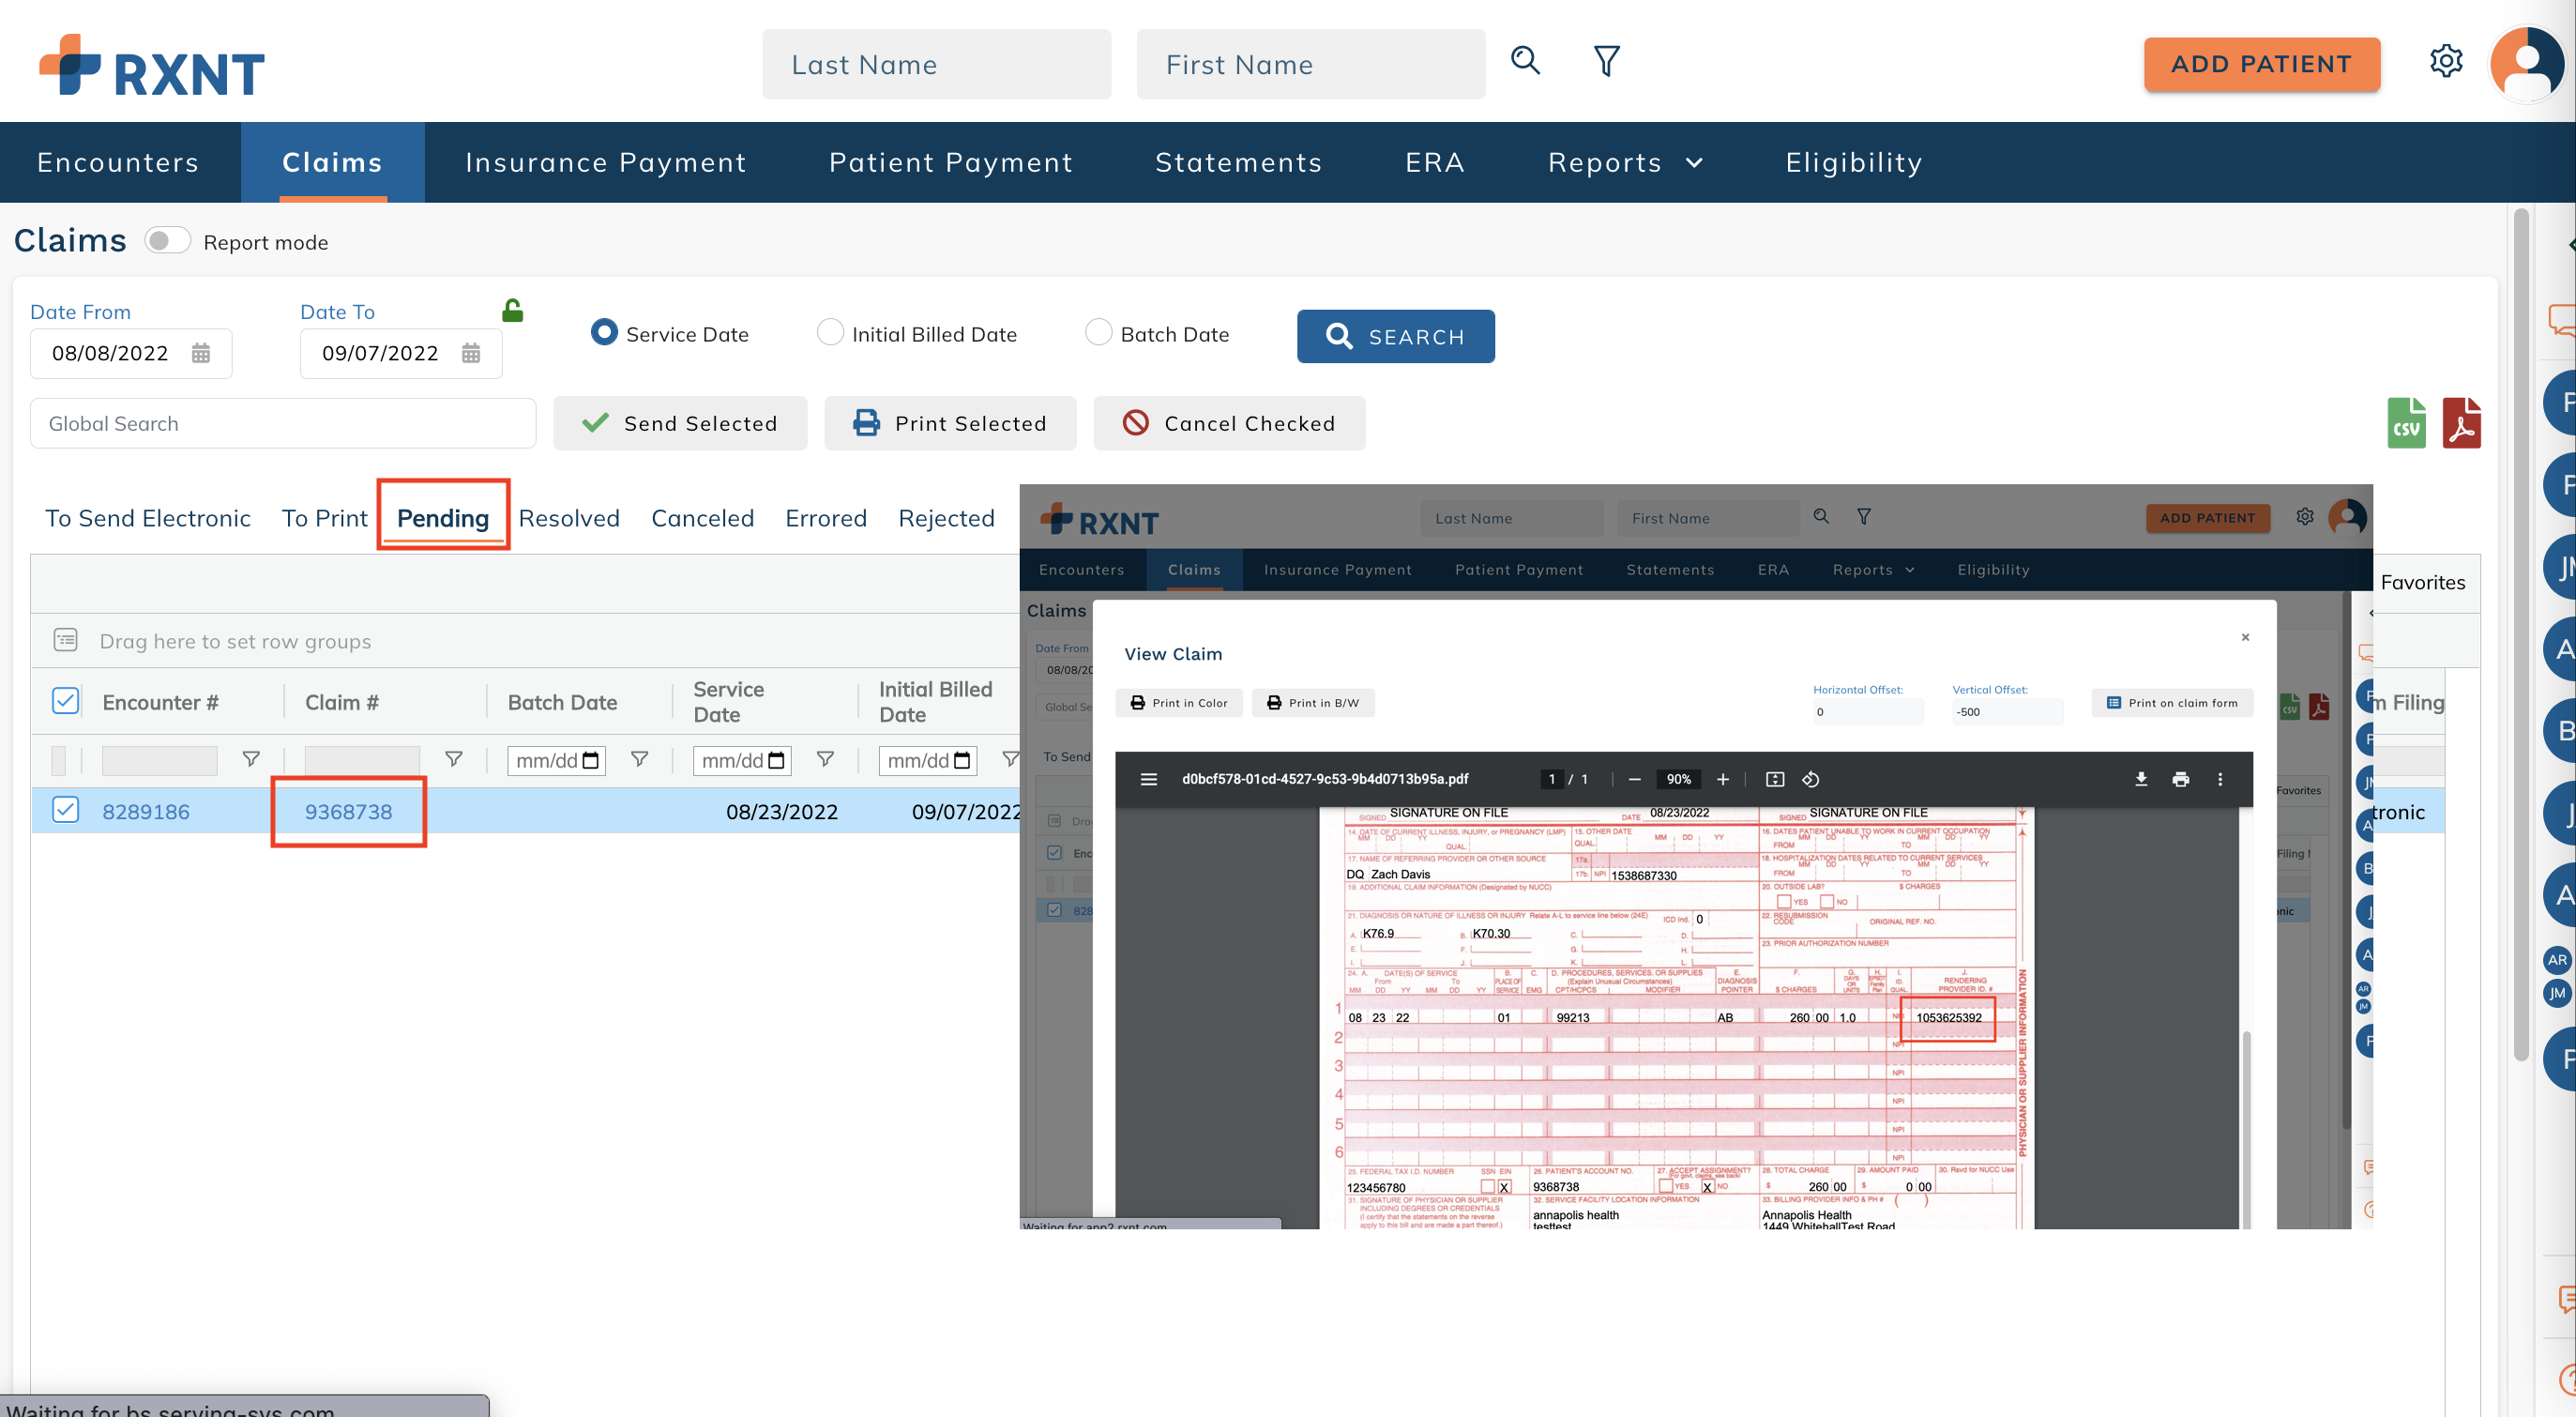Open the Encounters nav tab
The image size is (2576, 1417).
118,162
